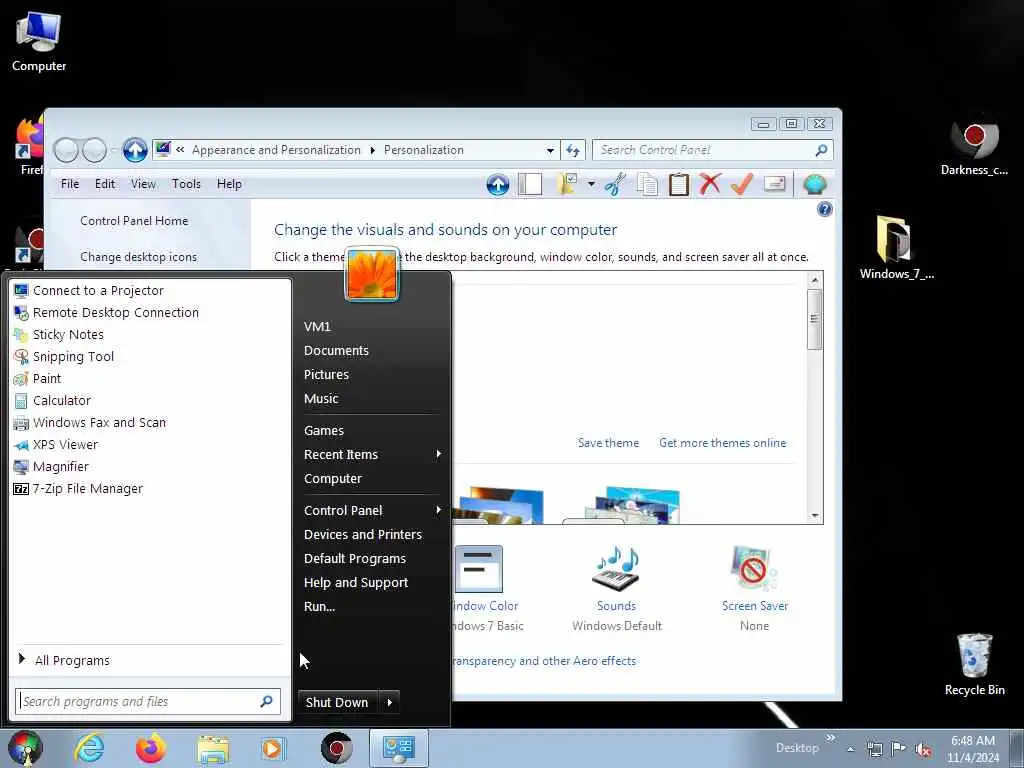Screen dimensions: 1024x768
Task: Open Windows Media Player taskbar icon
Action: [x=272, y=748]
